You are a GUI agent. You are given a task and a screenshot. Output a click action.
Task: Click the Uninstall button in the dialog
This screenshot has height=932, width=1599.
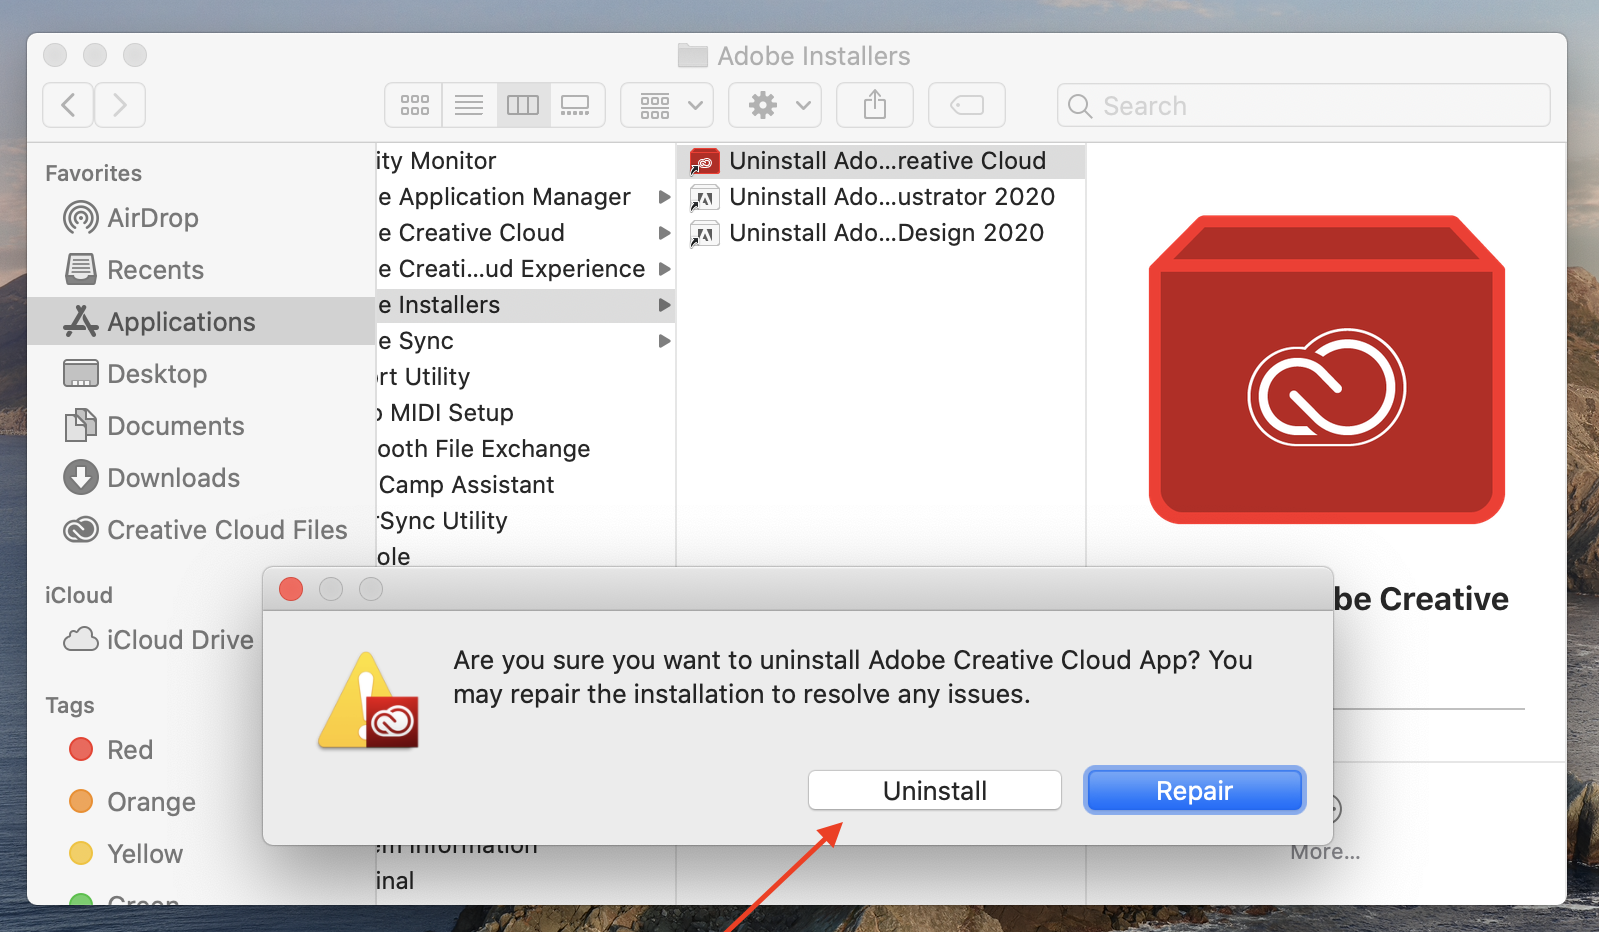click(935, 791)
